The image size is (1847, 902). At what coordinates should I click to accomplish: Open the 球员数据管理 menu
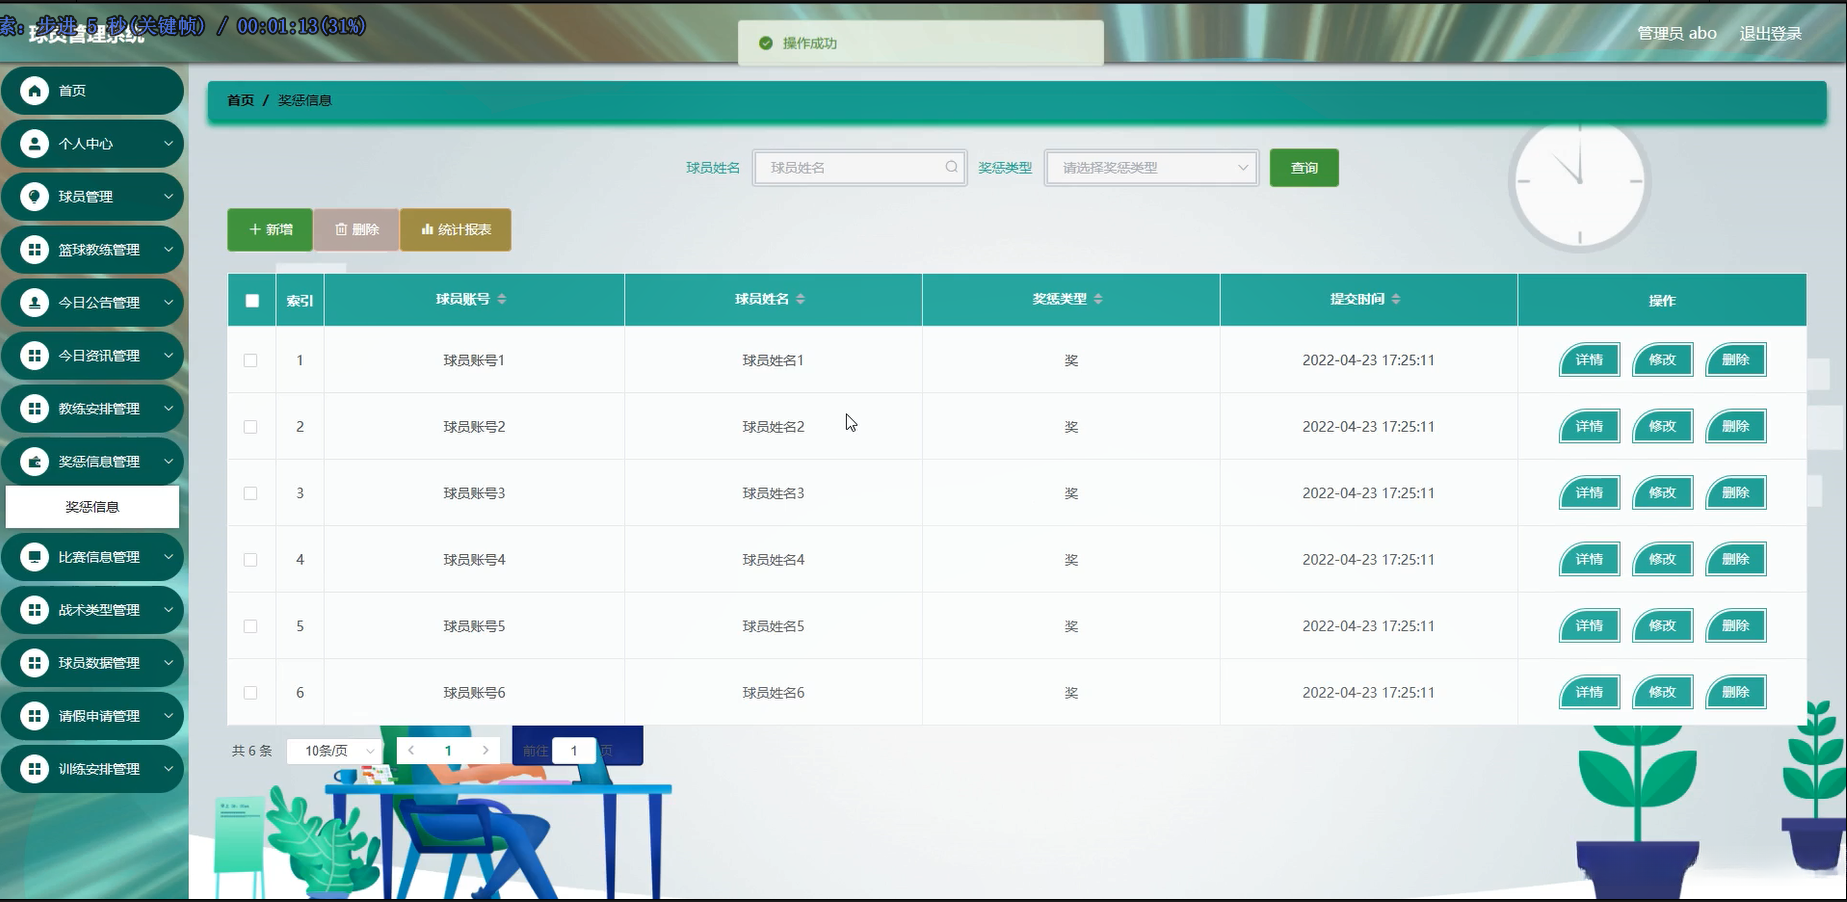pyautogui.click(x=93, y=663)
